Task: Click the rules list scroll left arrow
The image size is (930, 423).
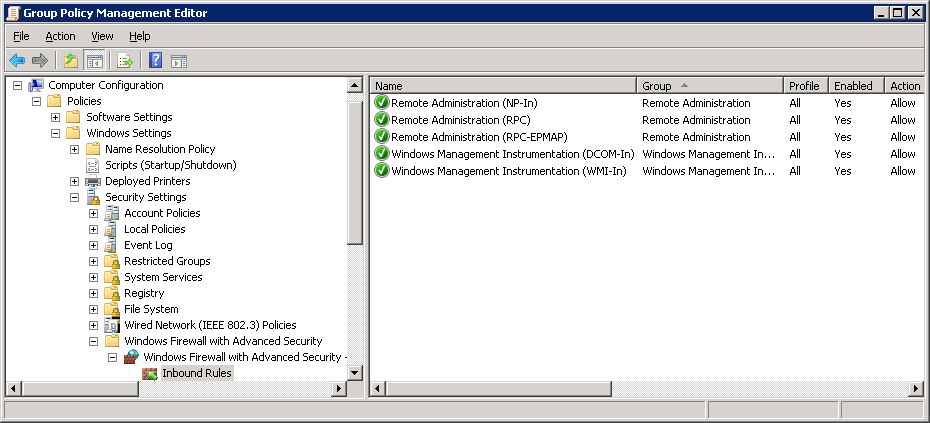Action: pos(378,389)
